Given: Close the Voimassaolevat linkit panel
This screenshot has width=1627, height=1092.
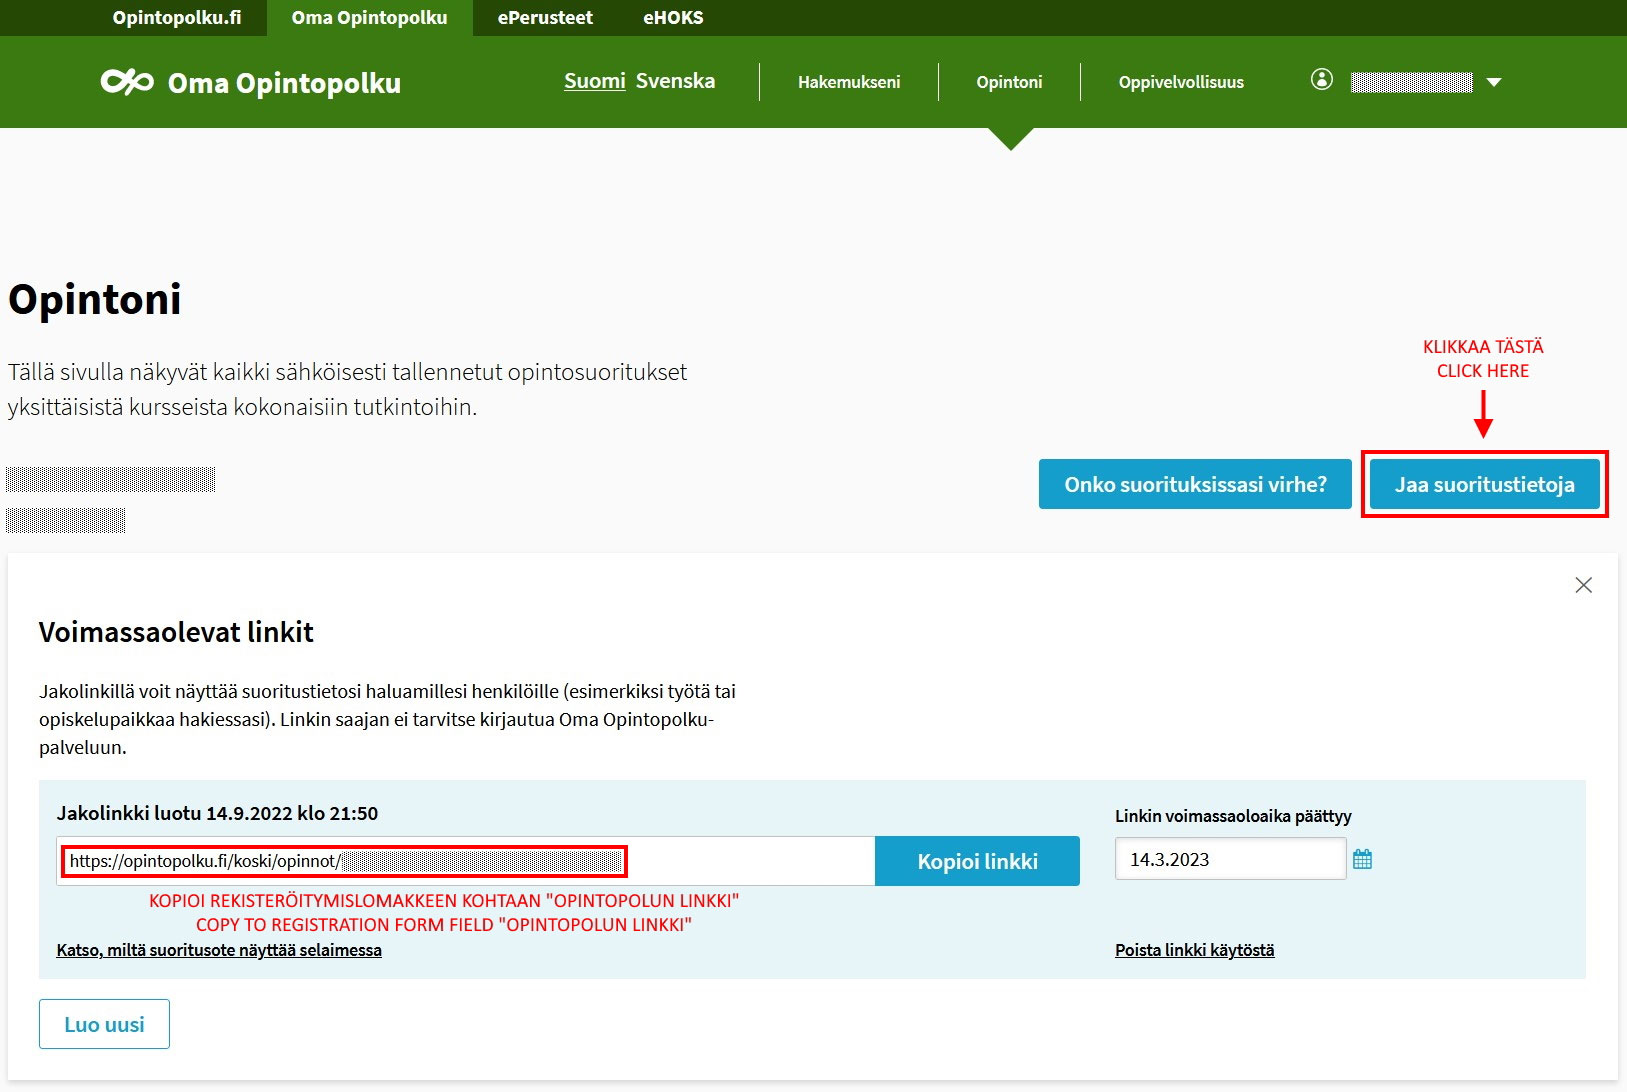Looking at the screenshot, I should click(x=1583, y=585).
